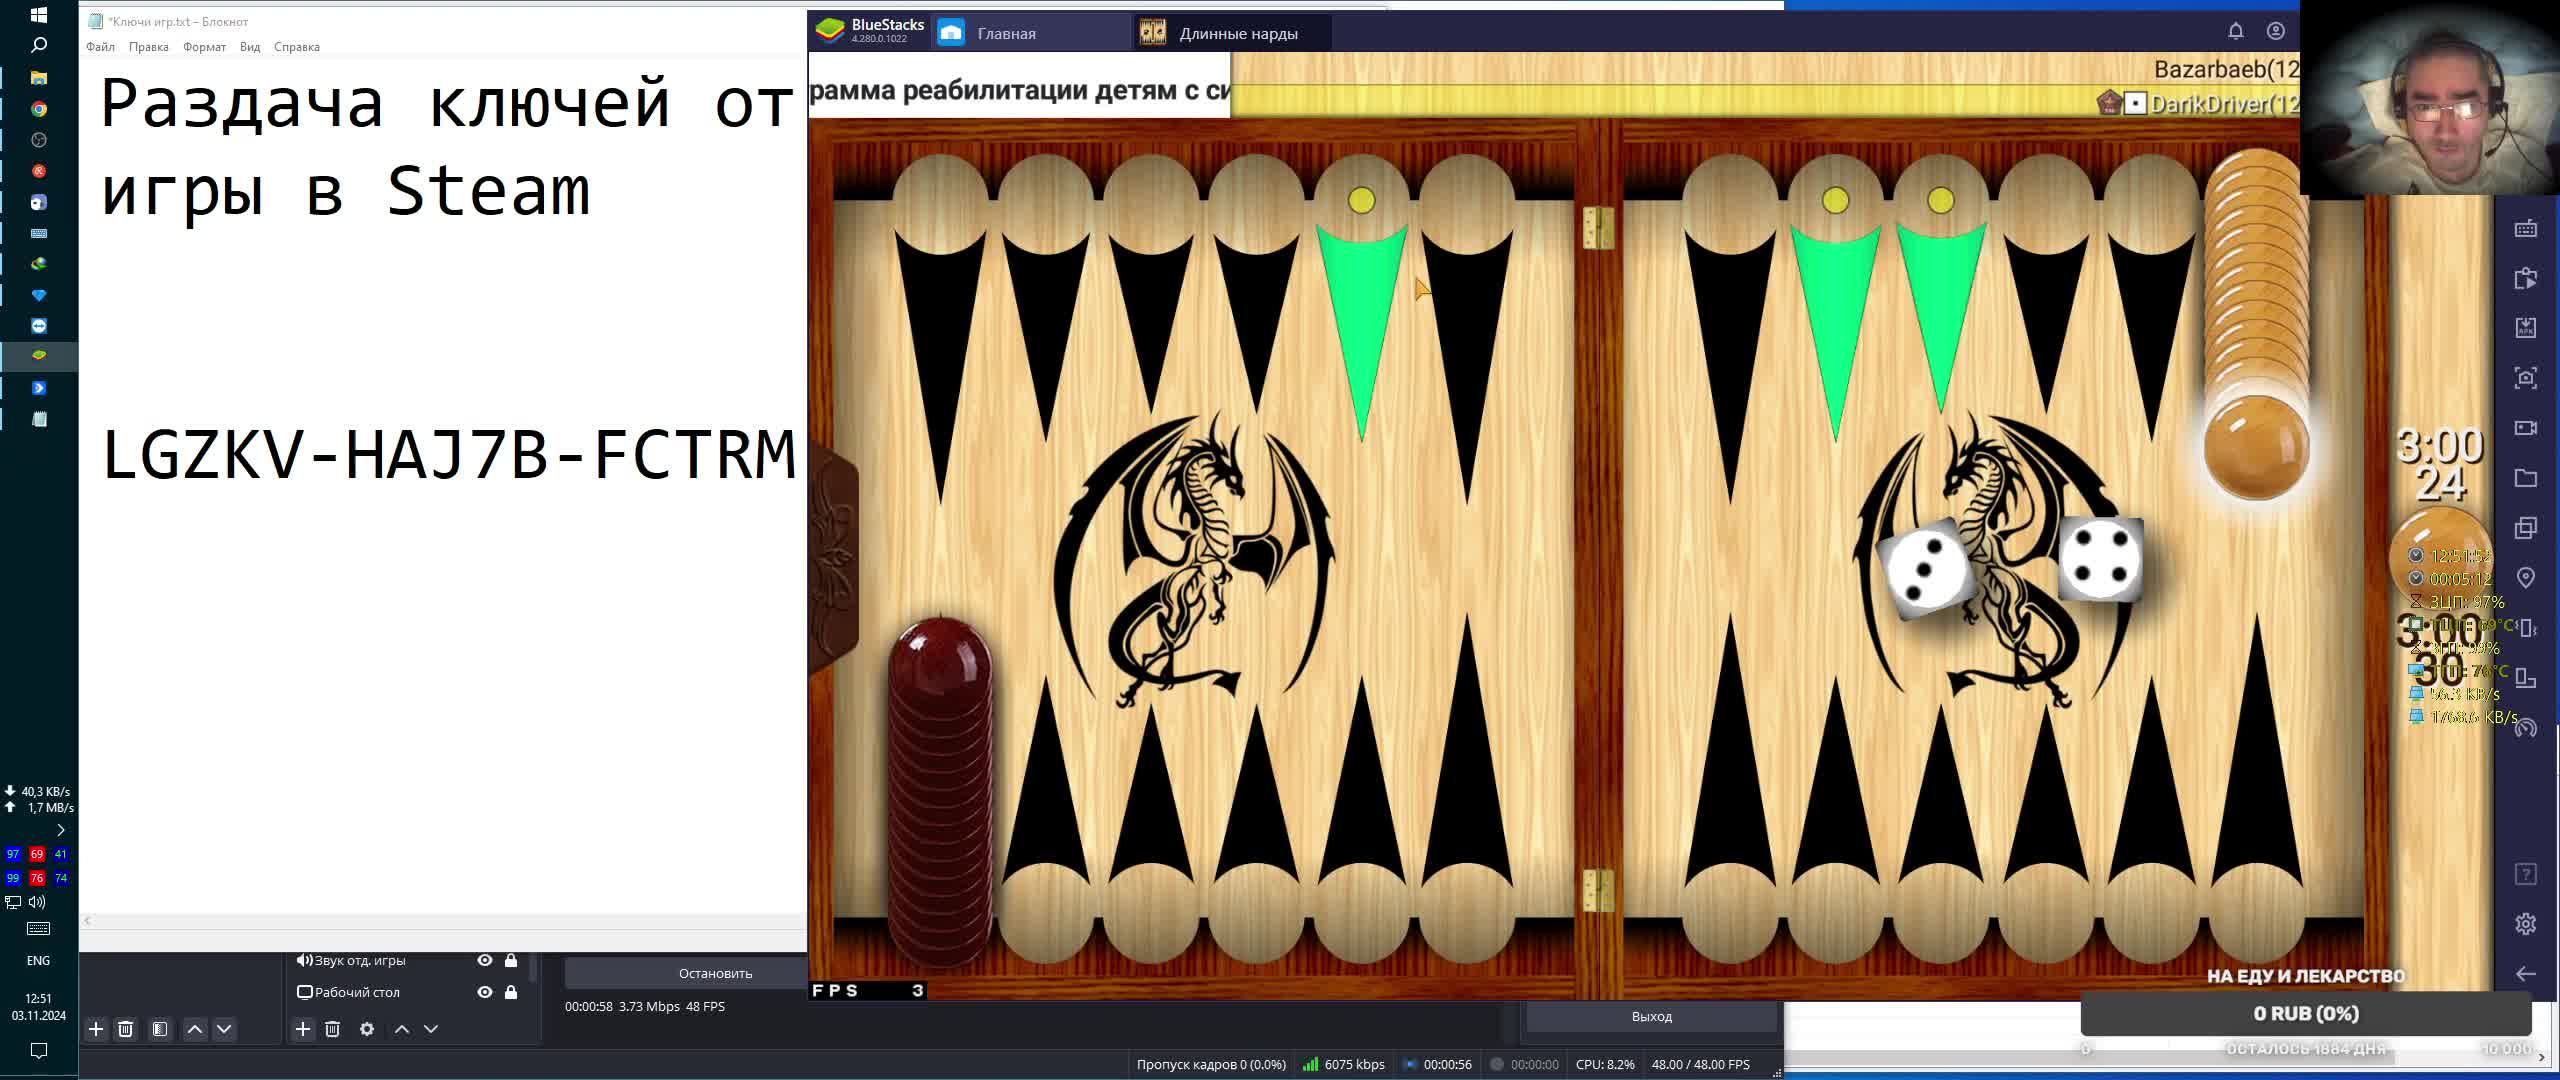The height and width of the screenshot is (1080, 2560).
Task: Open multi-instance manager icon
Action: click(2525, 528)
